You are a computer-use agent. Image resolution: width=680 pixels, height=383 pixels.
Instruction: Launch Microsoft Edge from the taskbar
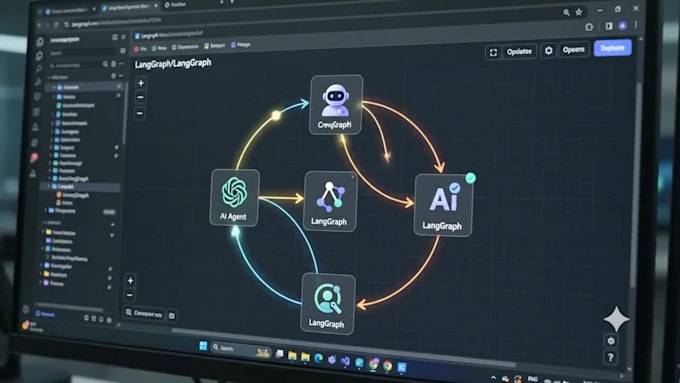(319, 358)
